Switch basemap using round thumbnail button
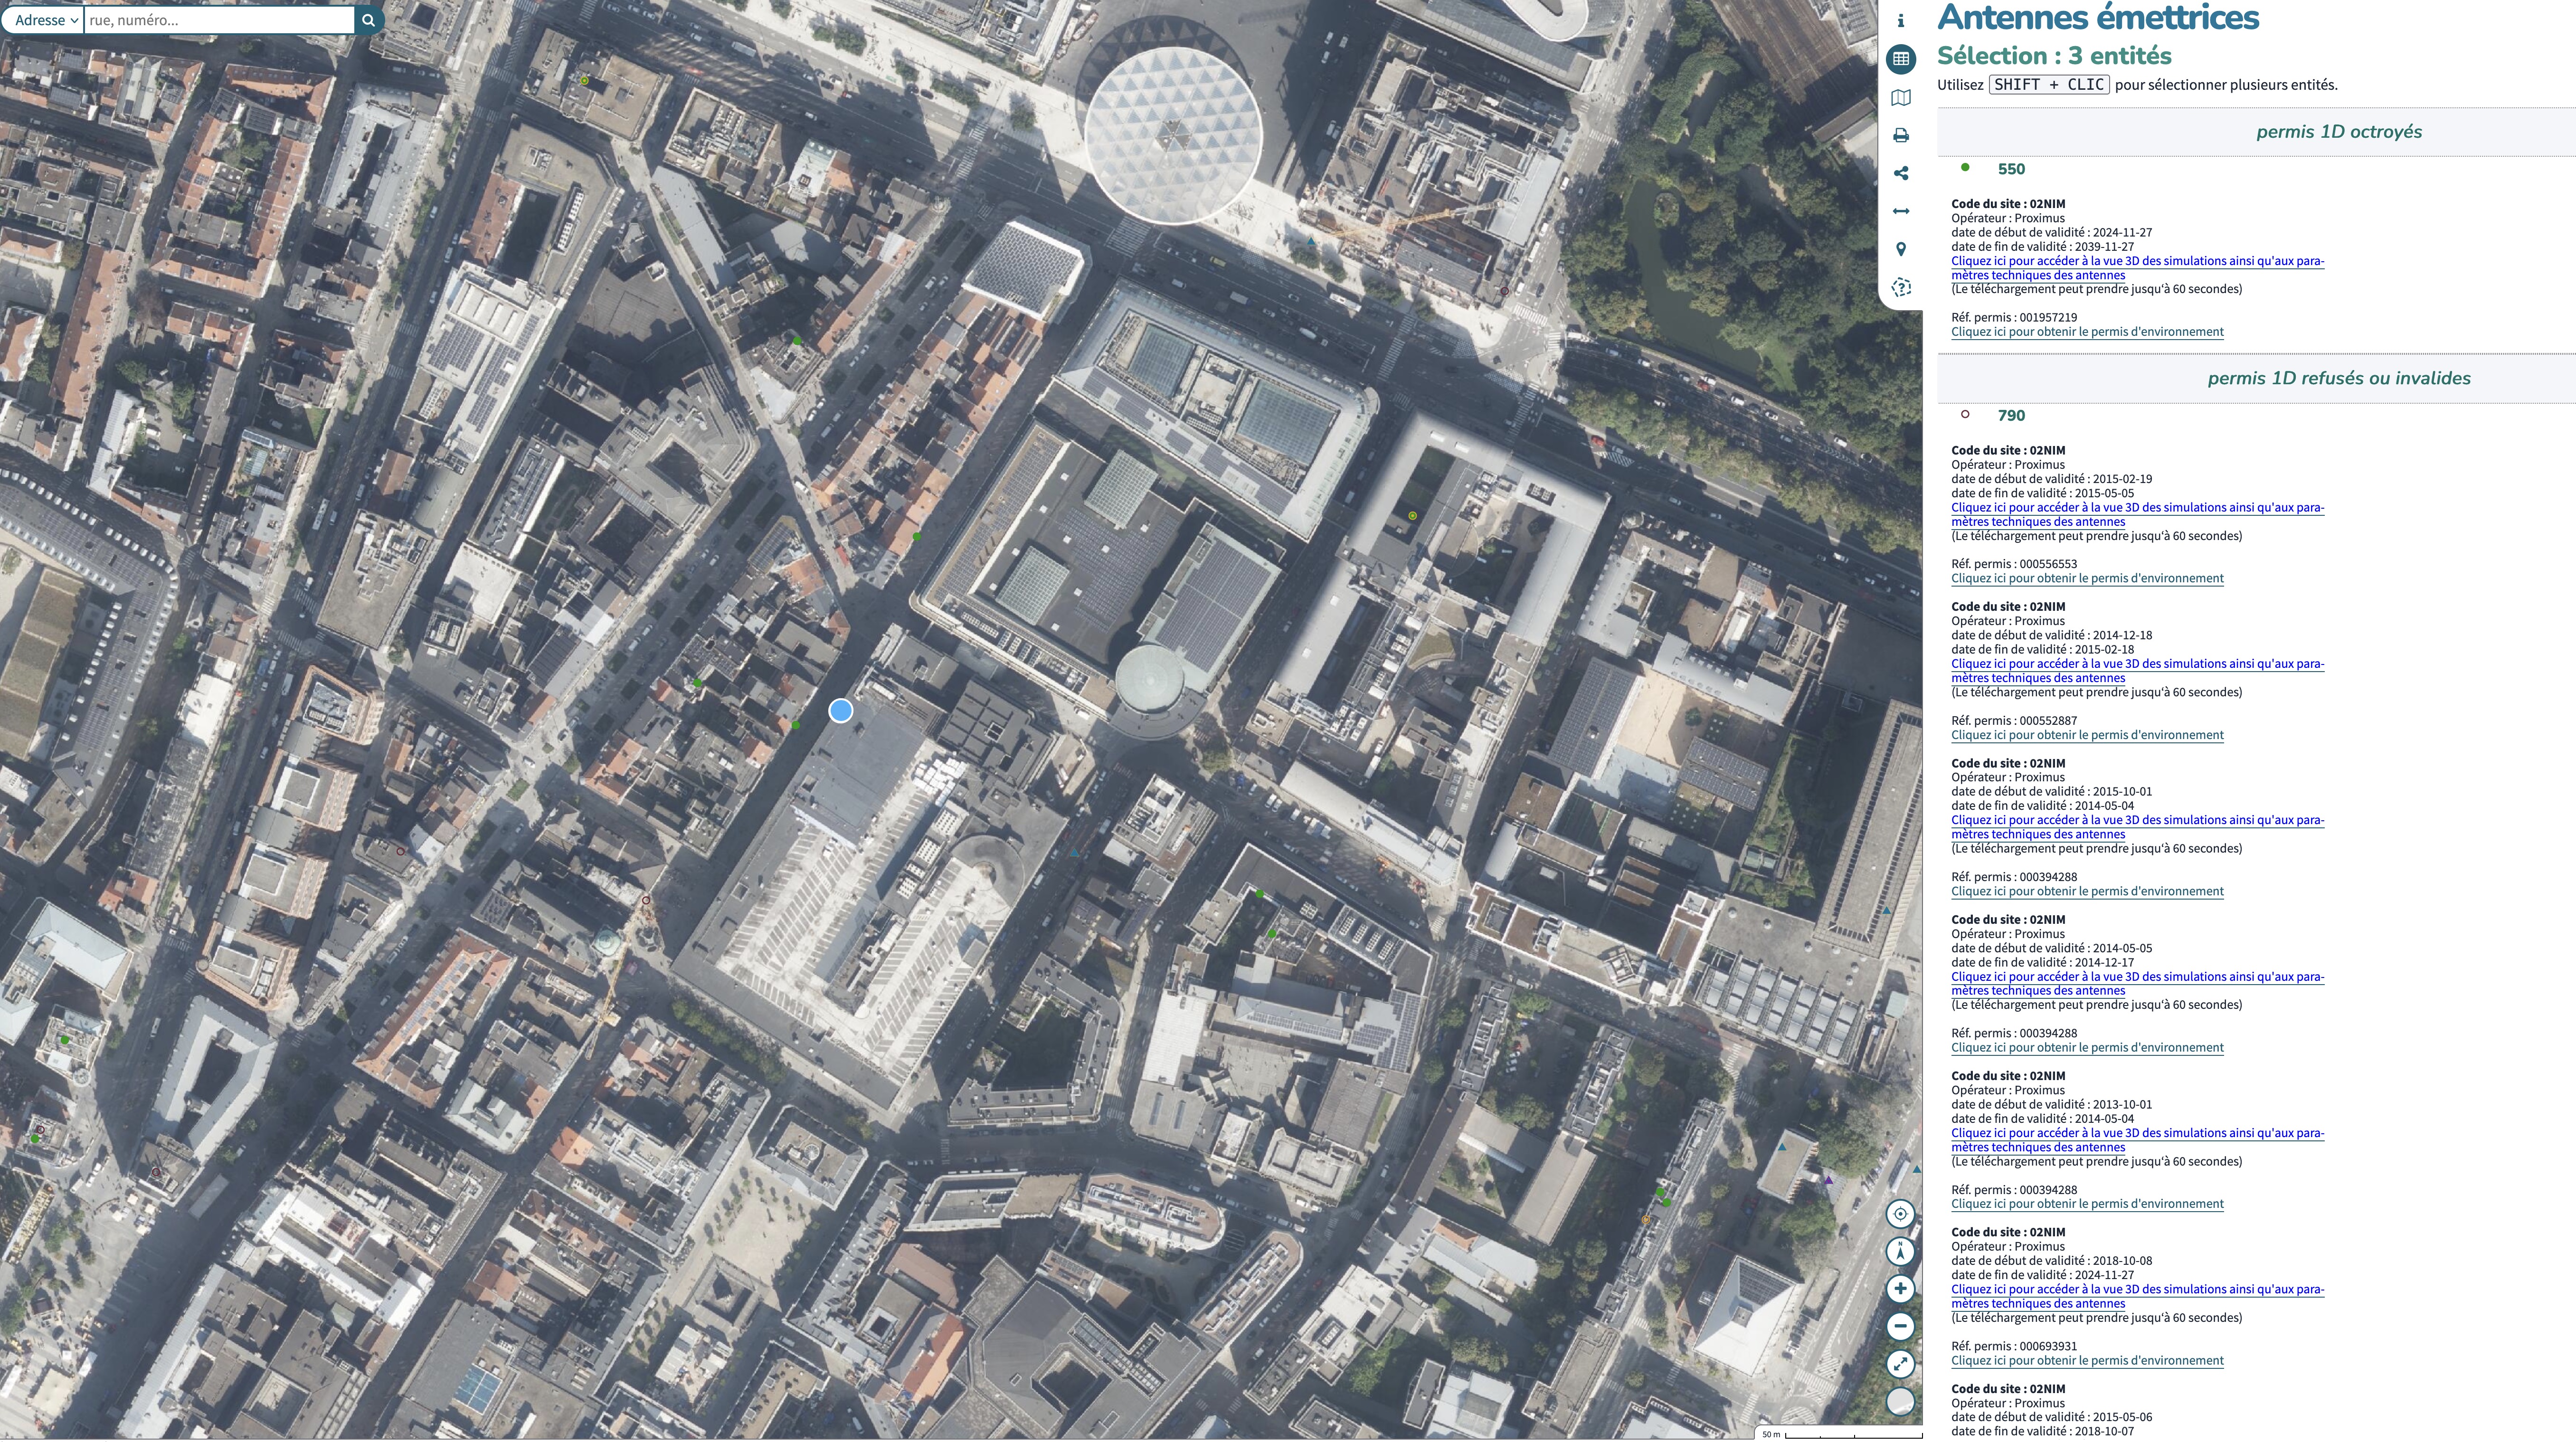 1900,1401
